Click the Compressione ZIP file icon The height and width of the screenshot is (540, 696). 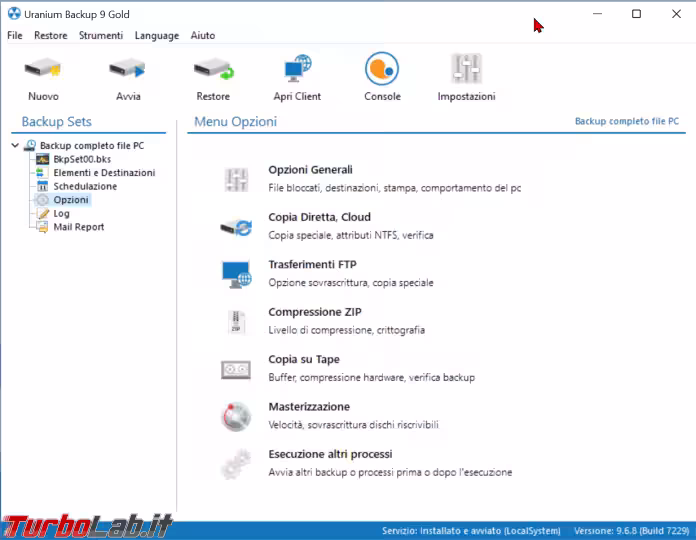pos(236,322)
